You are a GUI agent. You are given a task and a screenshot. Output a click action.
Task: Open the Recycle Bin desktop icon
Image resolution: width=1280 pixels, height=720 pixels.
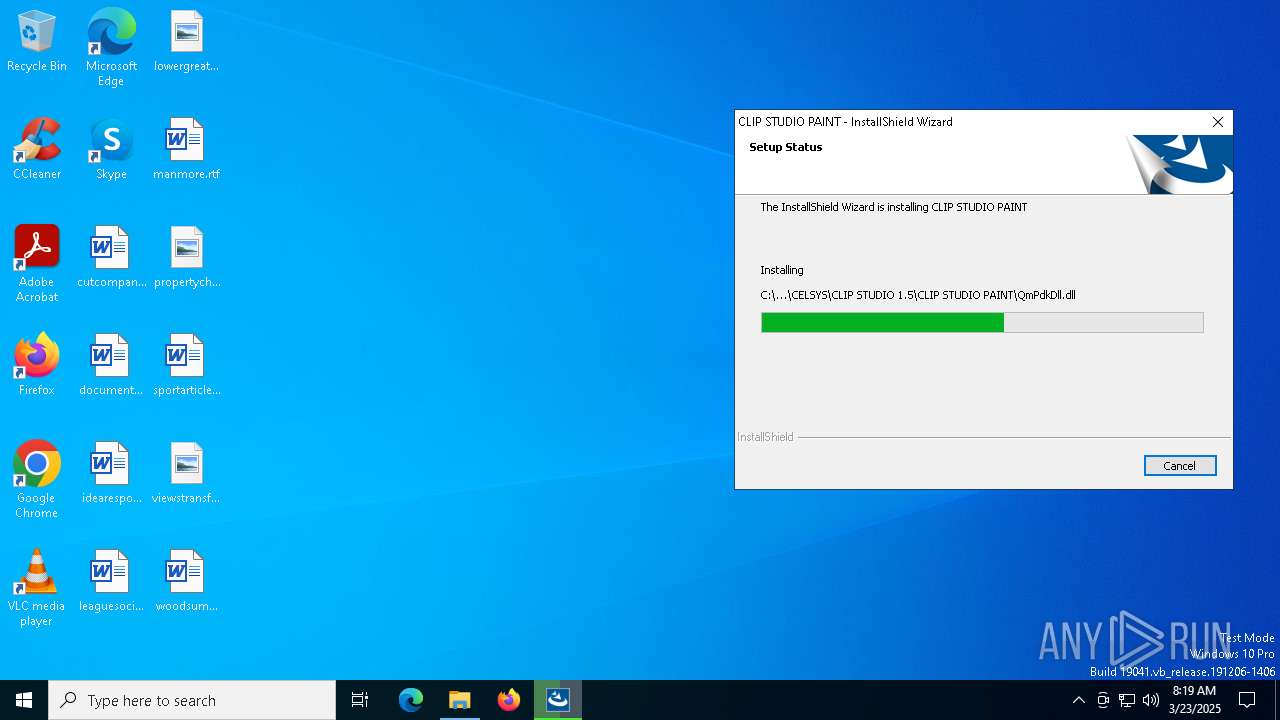36,42
